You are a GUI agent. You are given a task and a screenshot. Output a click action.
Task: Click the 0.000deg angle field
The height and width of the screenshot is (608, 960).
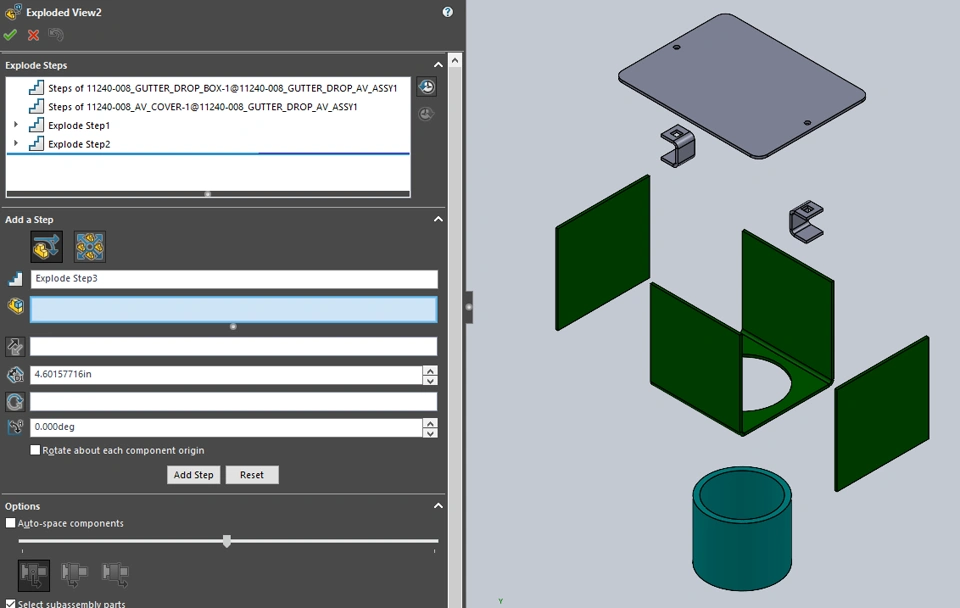pyautogui.click(x=226, y=427)
